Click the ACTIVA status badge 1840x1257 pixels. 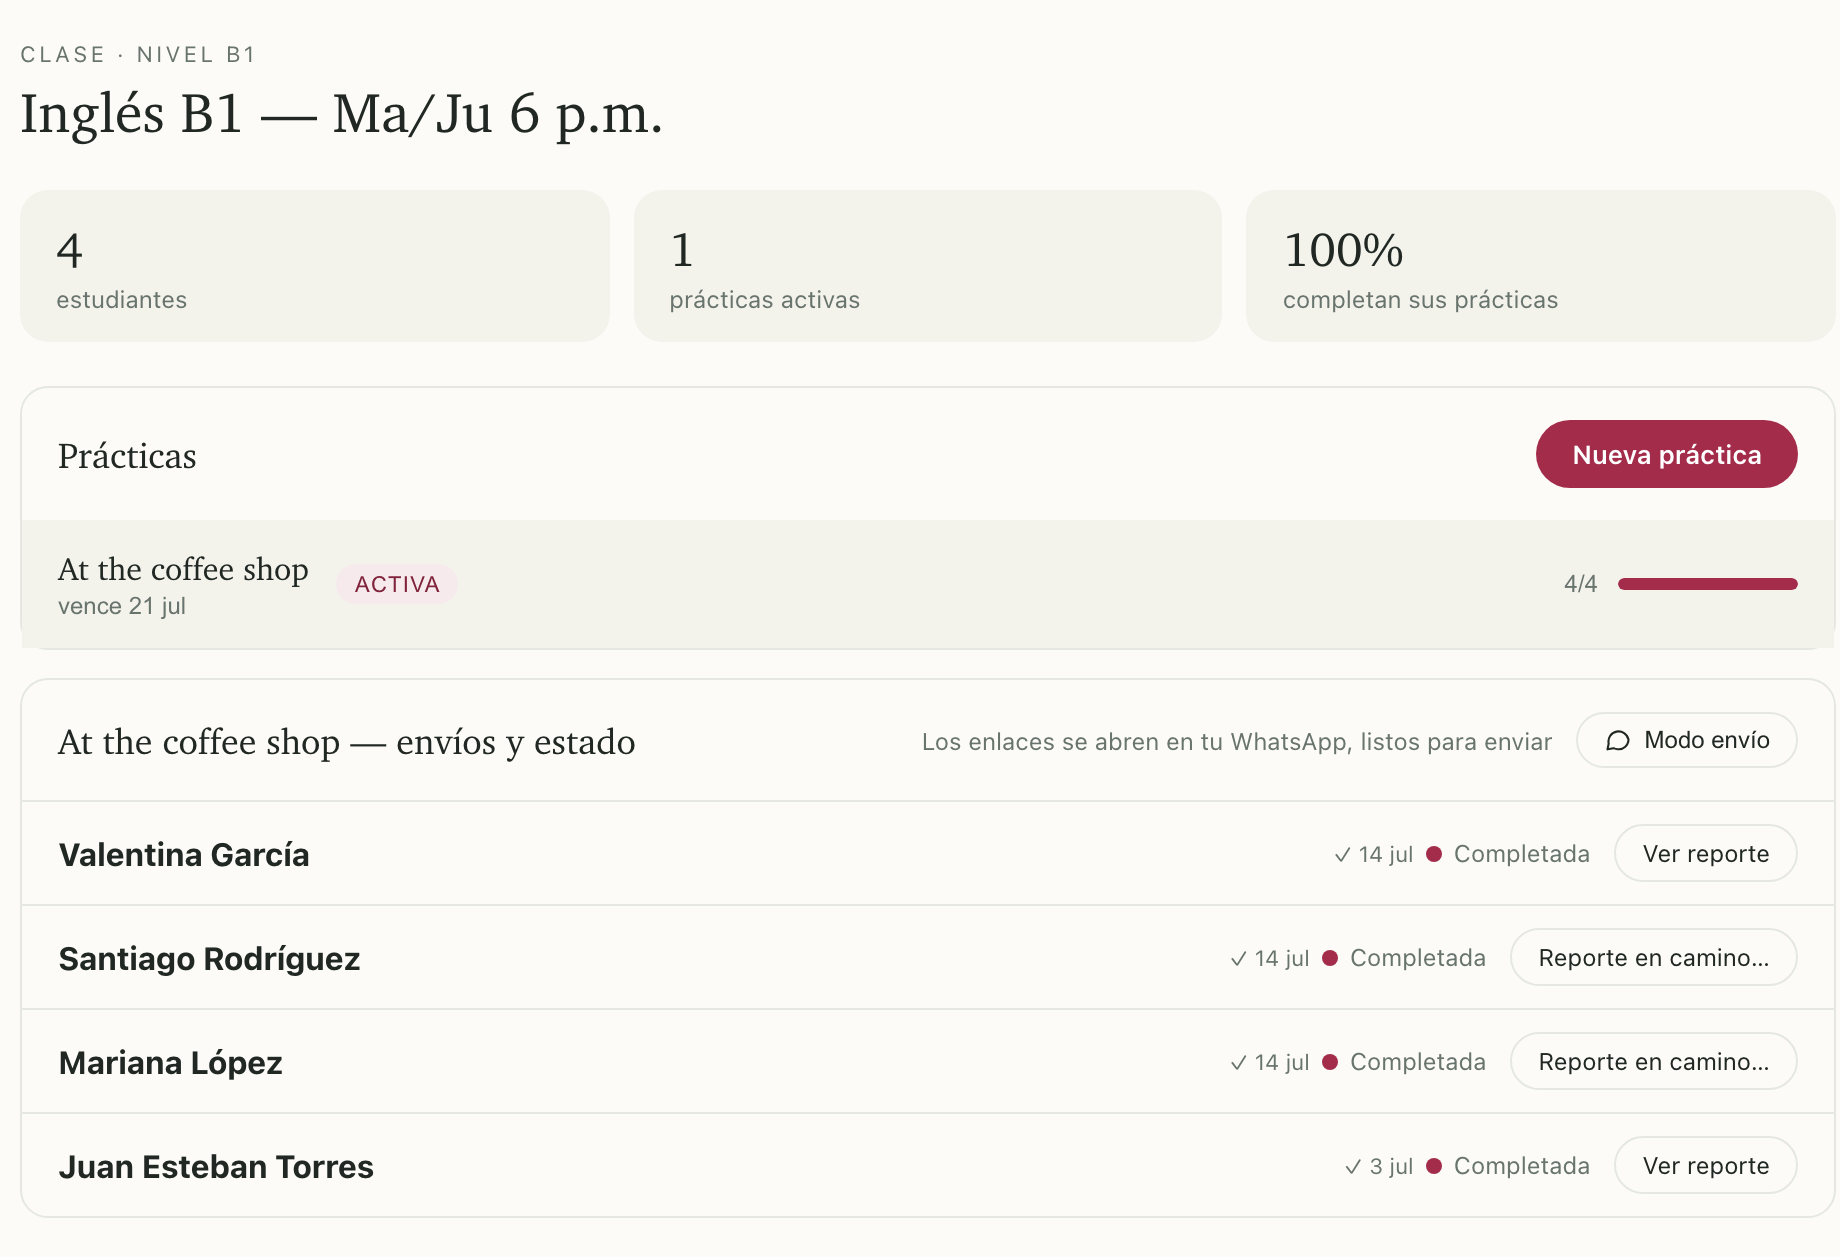(x=397, y=584)
